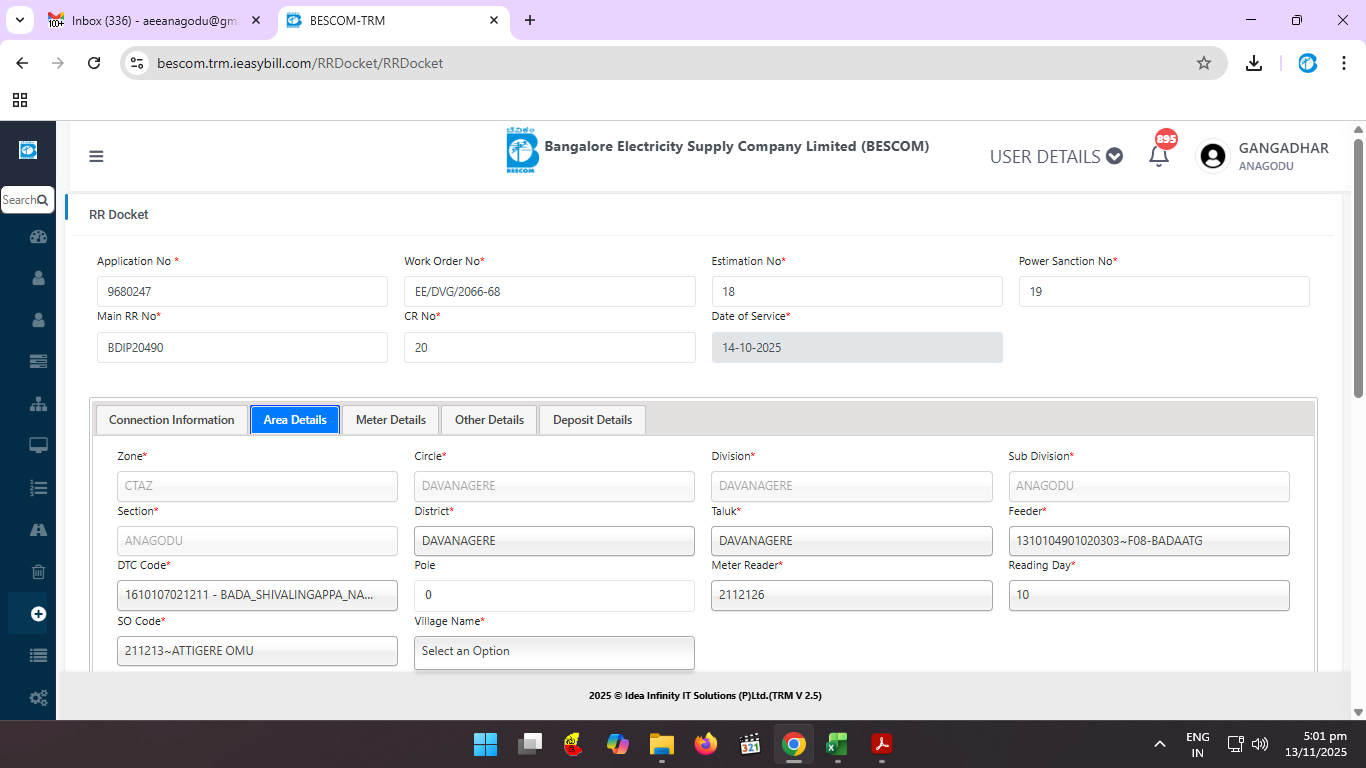Switch to the Meter Details tab
The height and width of the screenshot is (768, 1366).
[x=390, y=420]
